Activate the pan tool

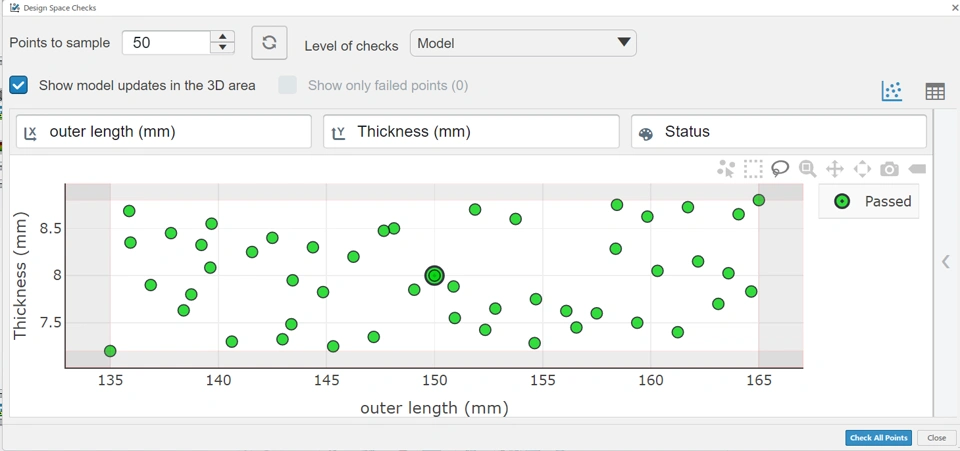coord(834,169)
